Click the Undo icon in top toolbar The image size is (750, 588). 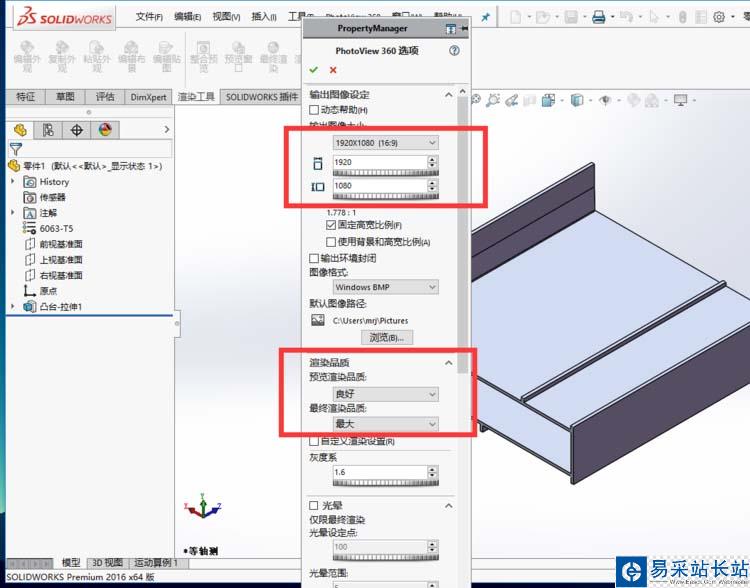626,17
